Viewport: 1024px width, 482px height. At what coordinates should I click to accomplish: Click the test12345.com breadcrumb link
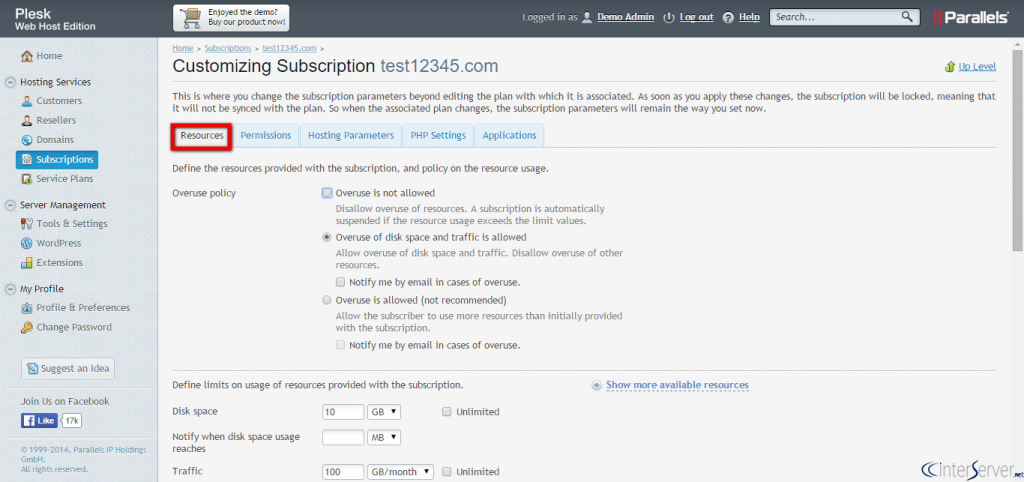(290, 48)
